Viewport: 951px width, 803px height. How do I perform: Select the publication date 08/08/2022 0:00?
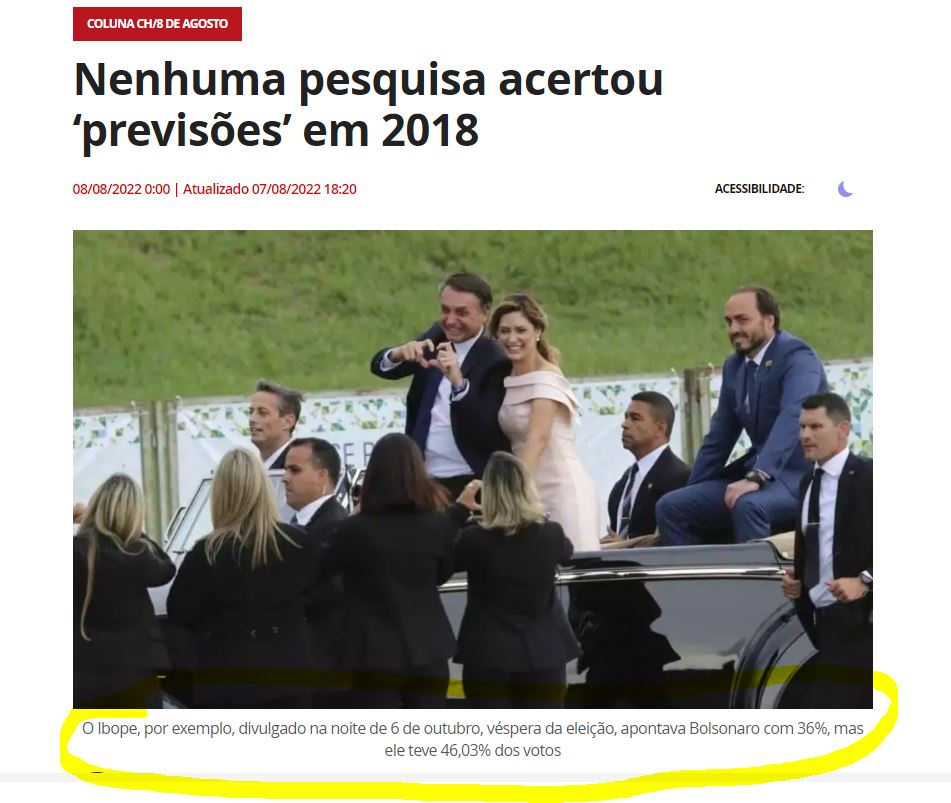point(121,189)
